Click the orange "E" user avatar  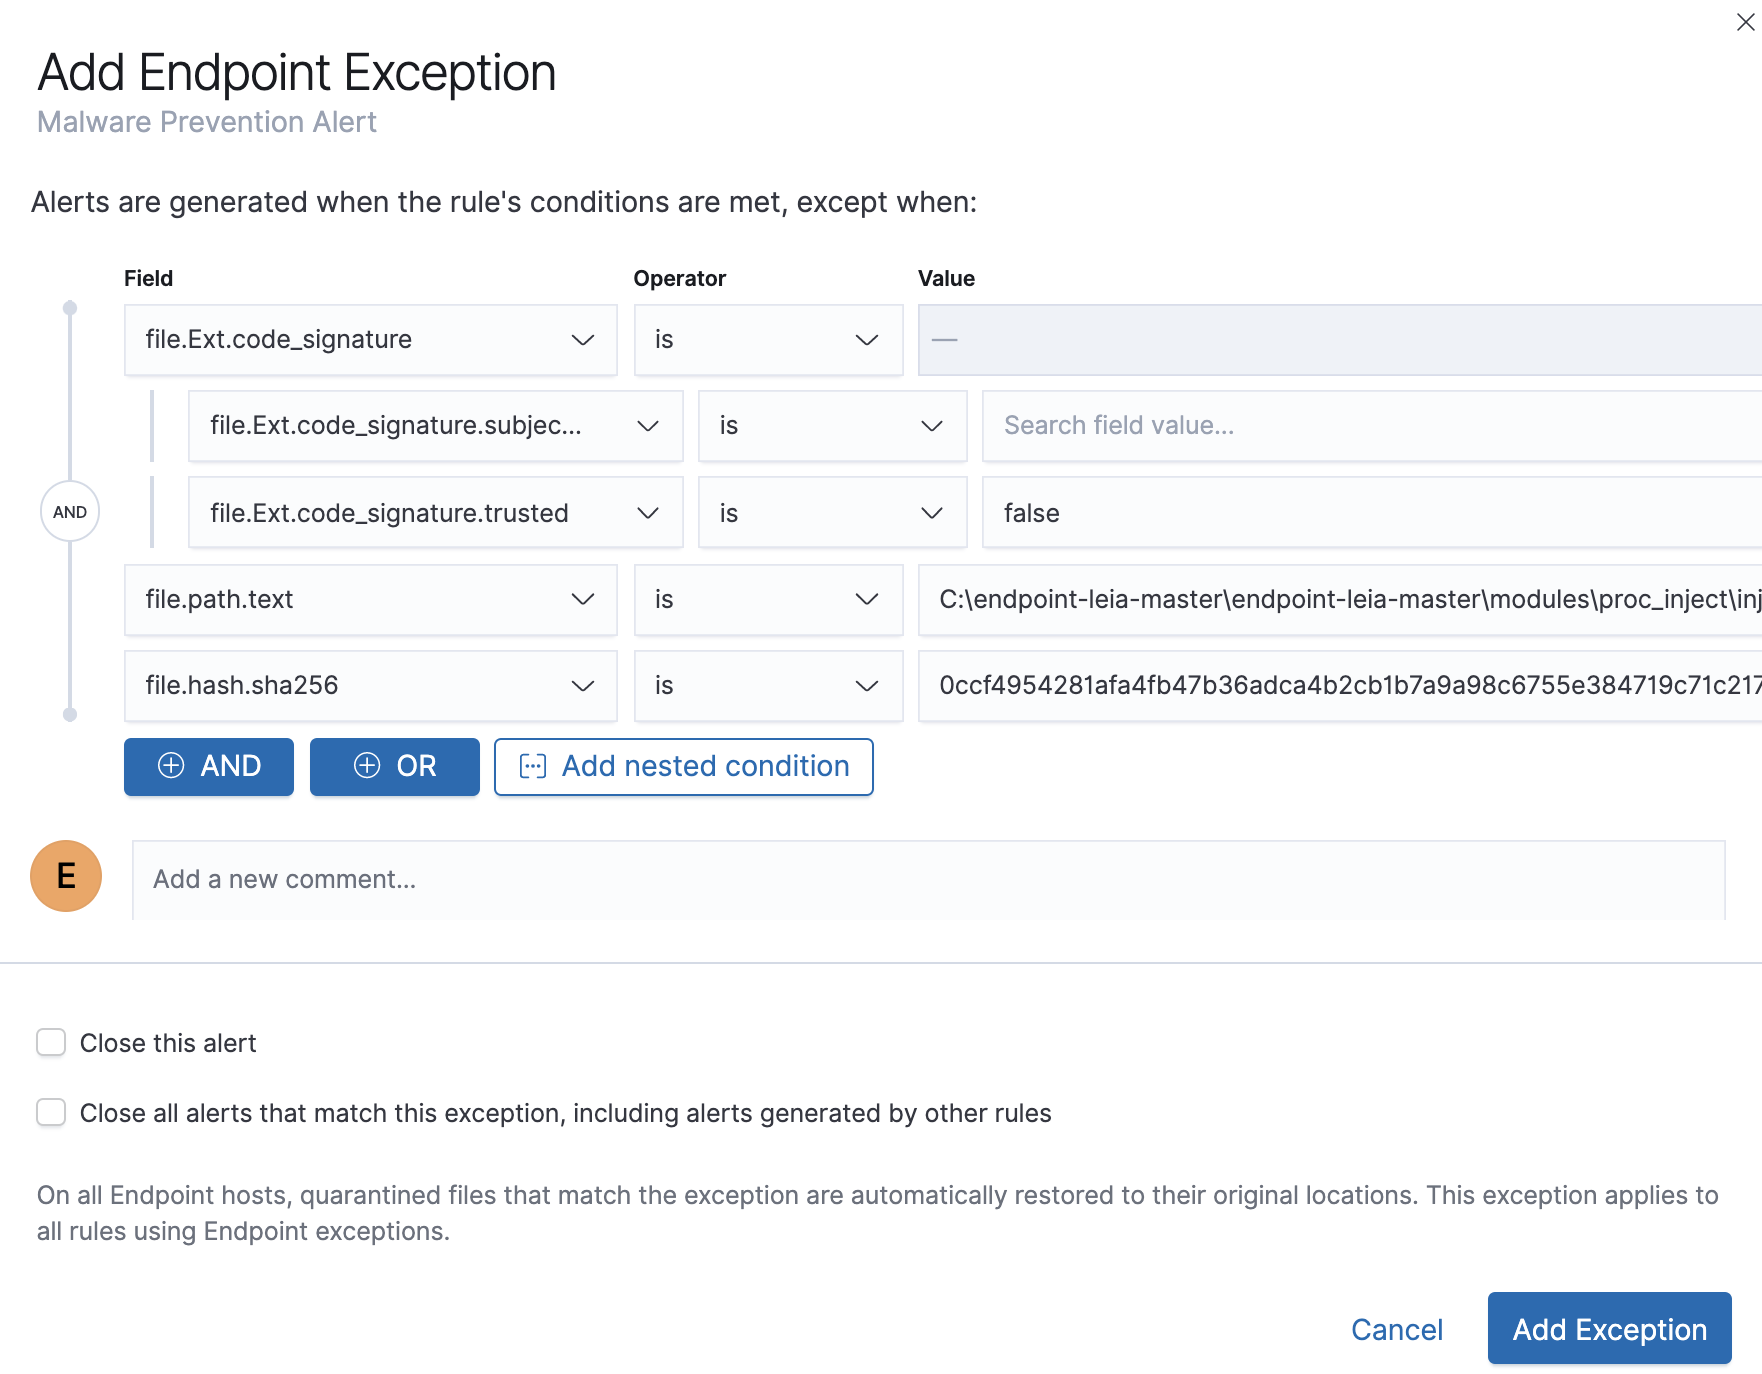click(66, 876)
